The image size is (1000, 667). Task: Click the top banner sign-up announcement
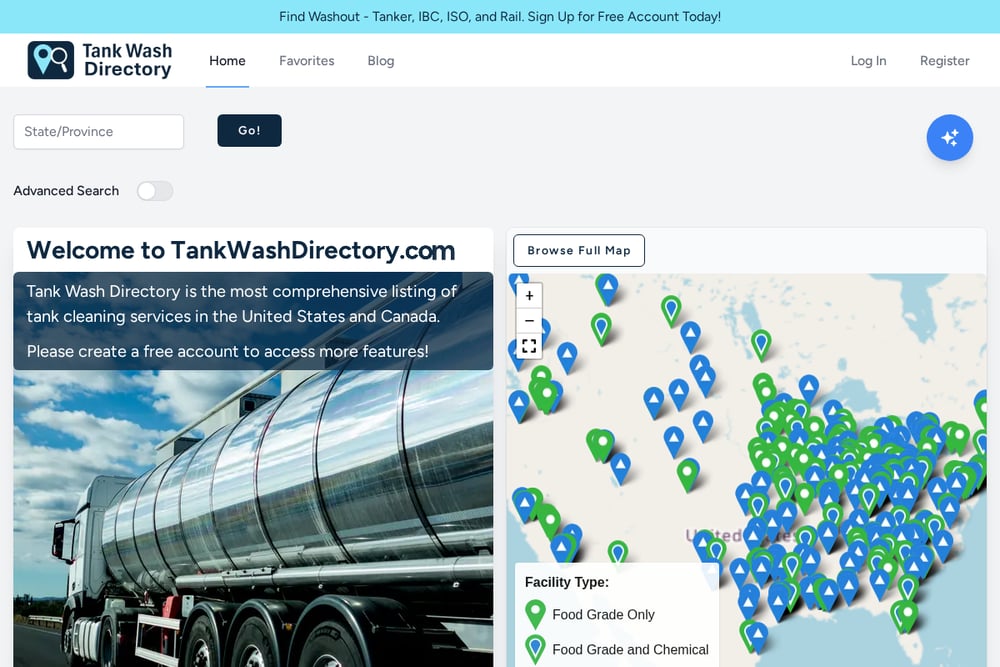coord(500,17)
